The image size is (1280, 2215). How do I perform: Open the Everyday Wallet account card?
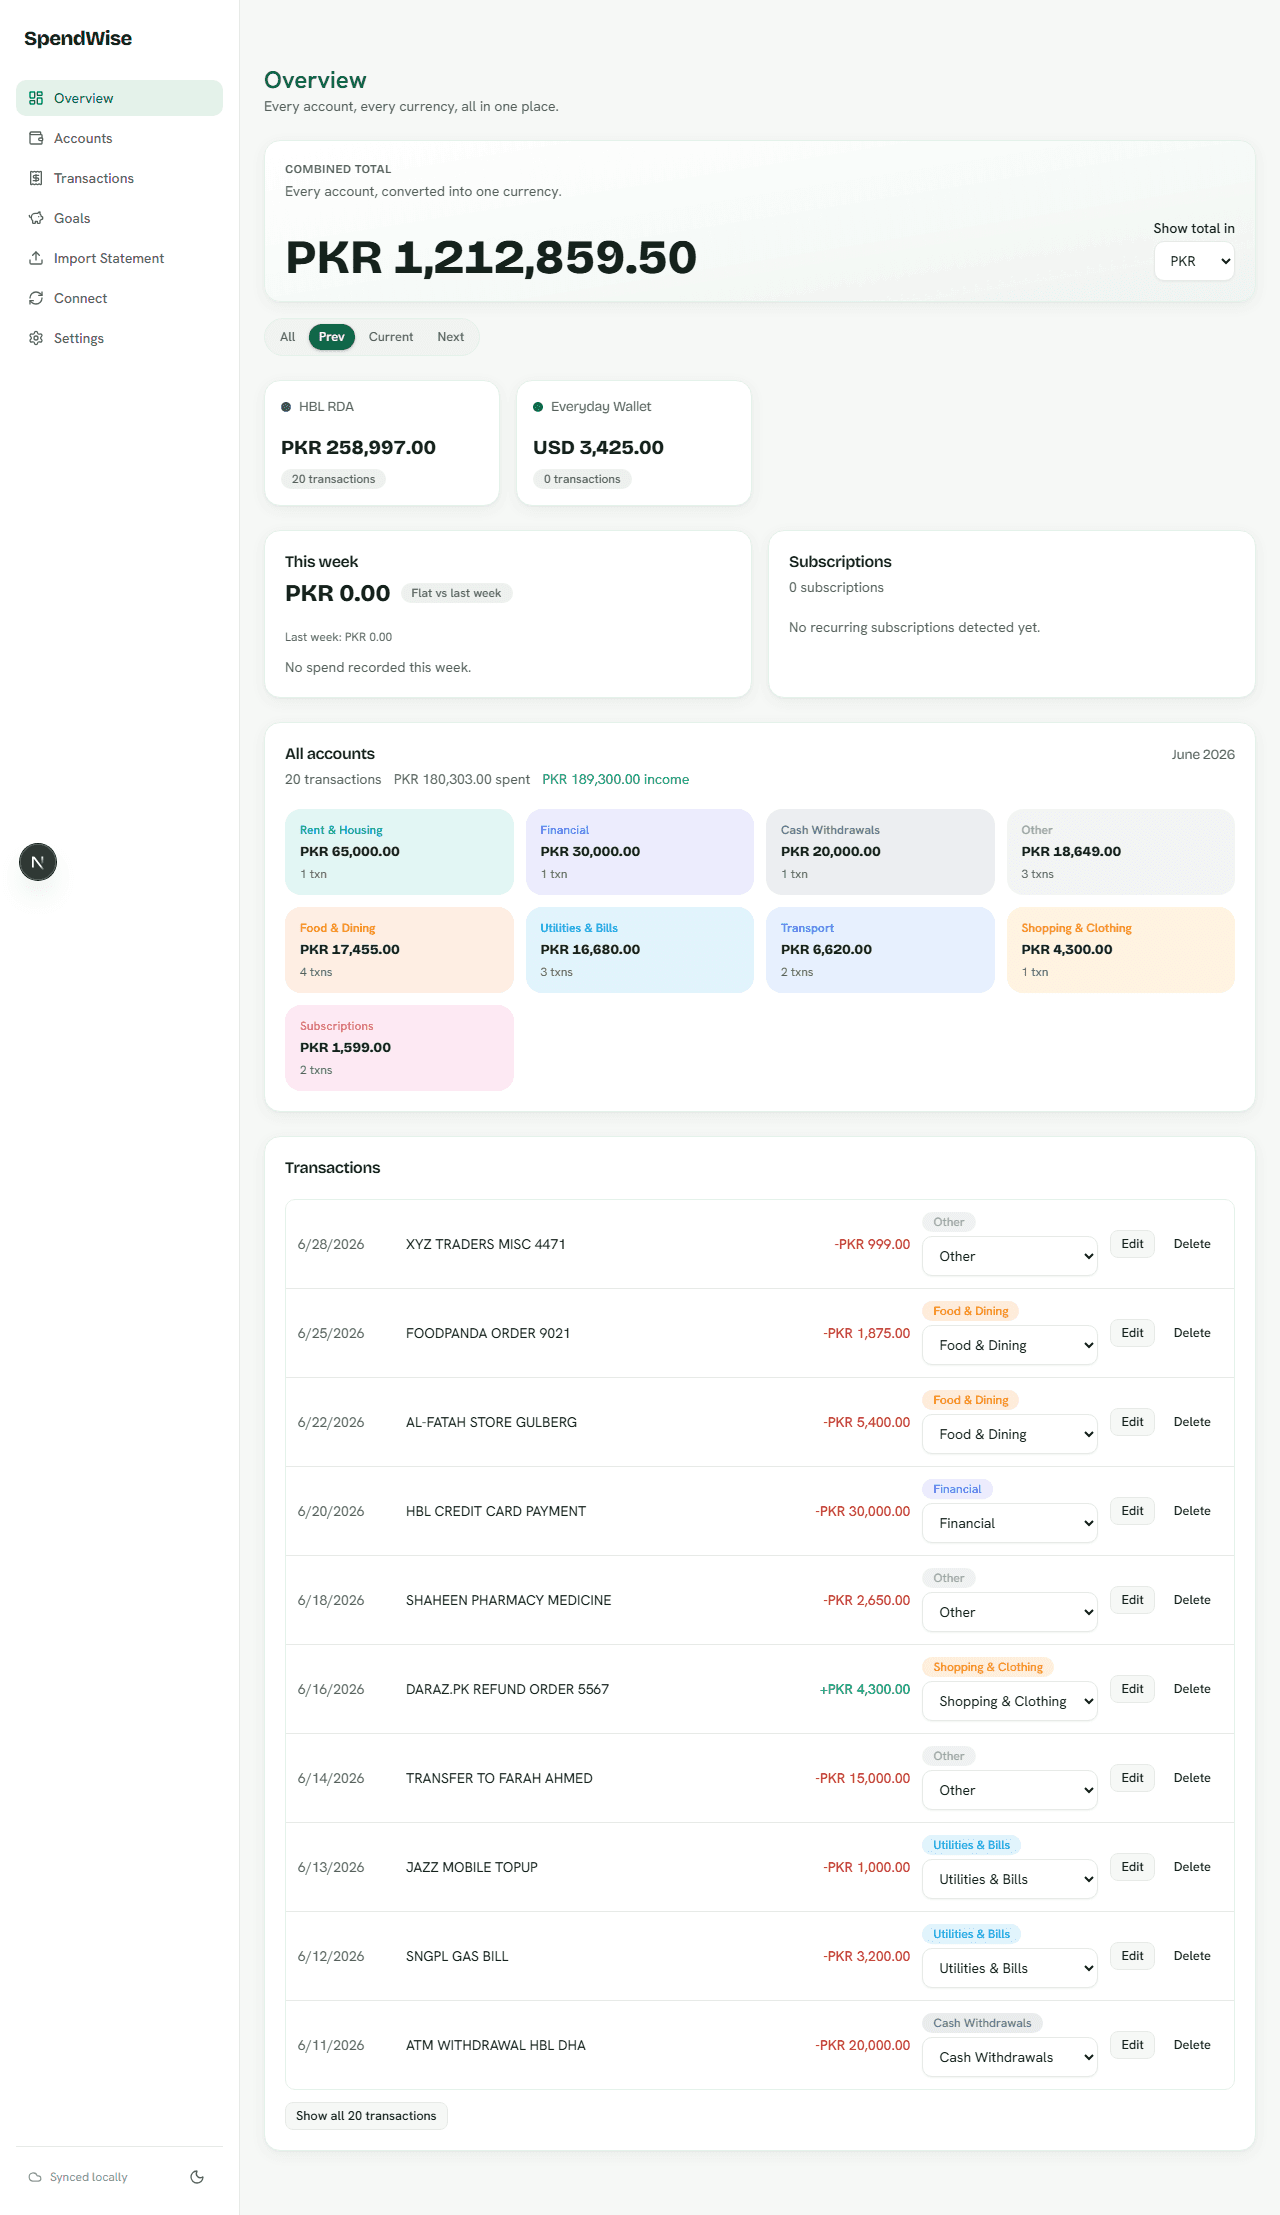tap(634, 443)
